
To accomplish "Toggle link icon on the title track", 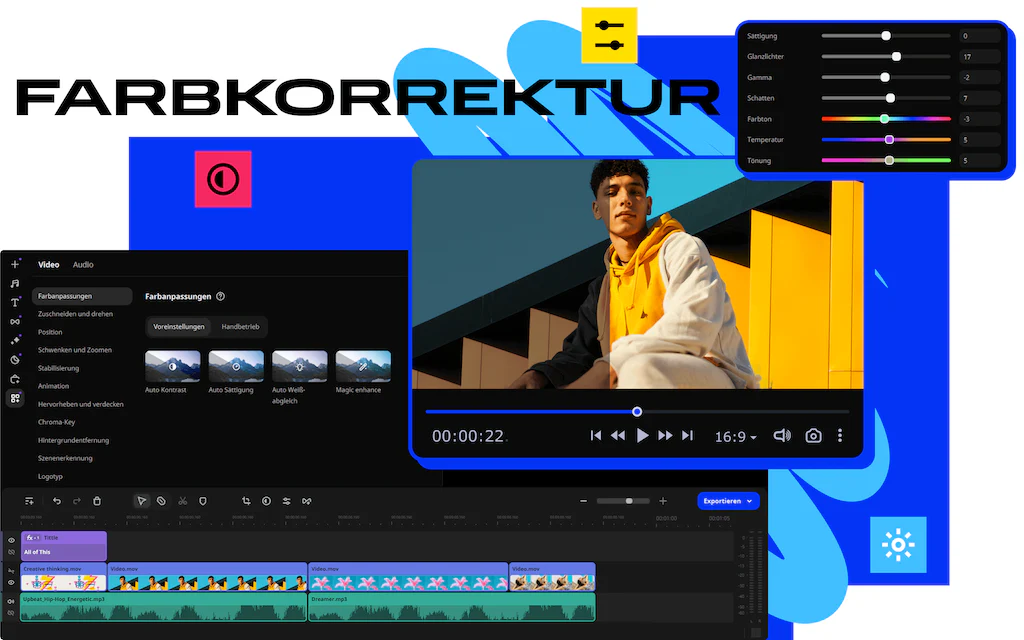I will point(11,552).
